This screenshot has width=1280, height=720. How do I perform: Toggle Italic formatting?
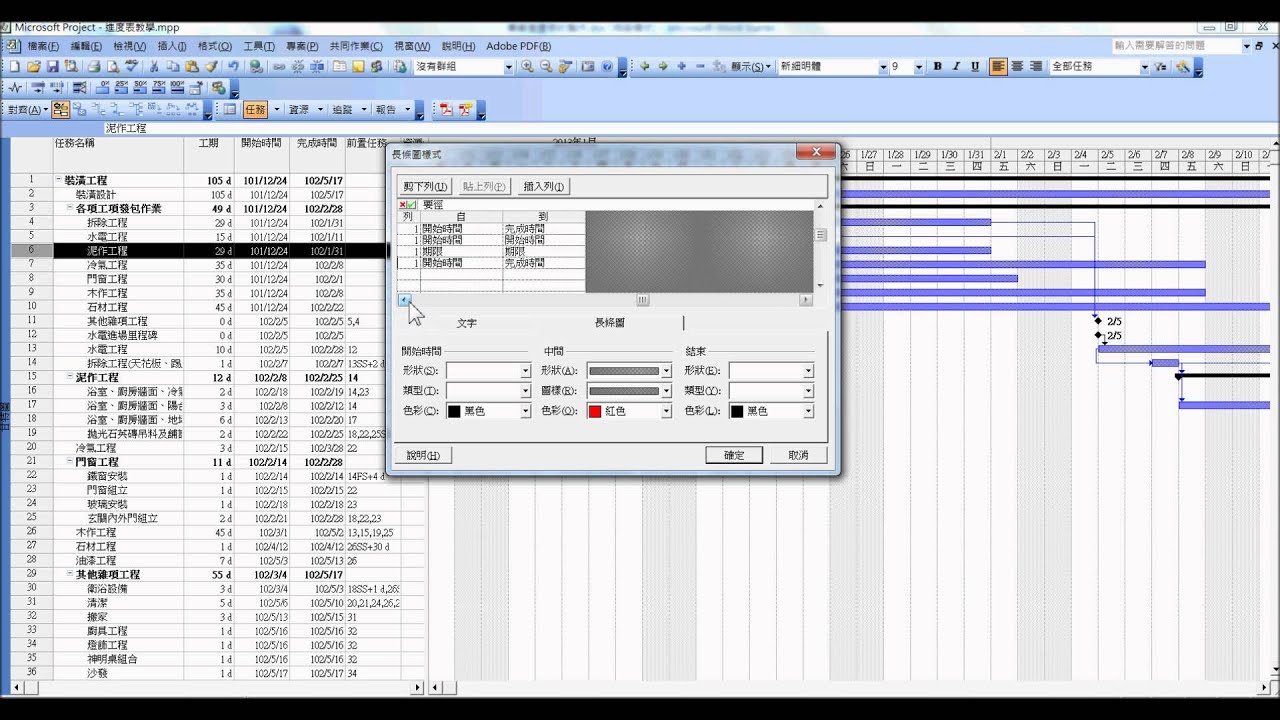click(x=956, y=66)
